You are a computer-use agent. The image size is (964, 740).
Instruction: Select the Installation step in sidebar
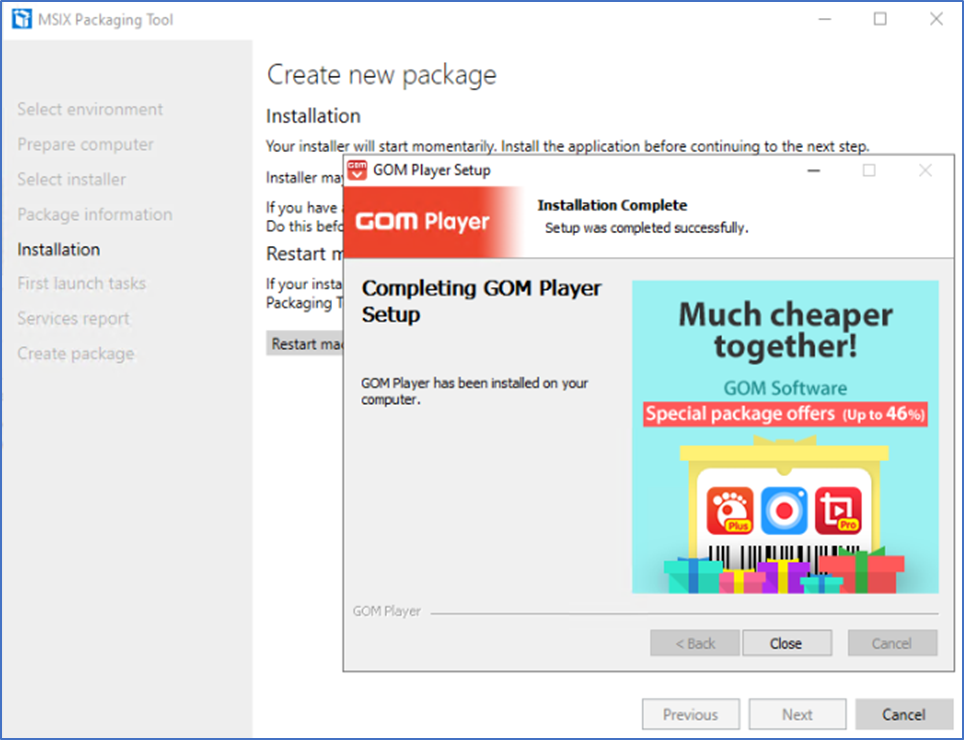pyautogui.click(x=58, y=250)
